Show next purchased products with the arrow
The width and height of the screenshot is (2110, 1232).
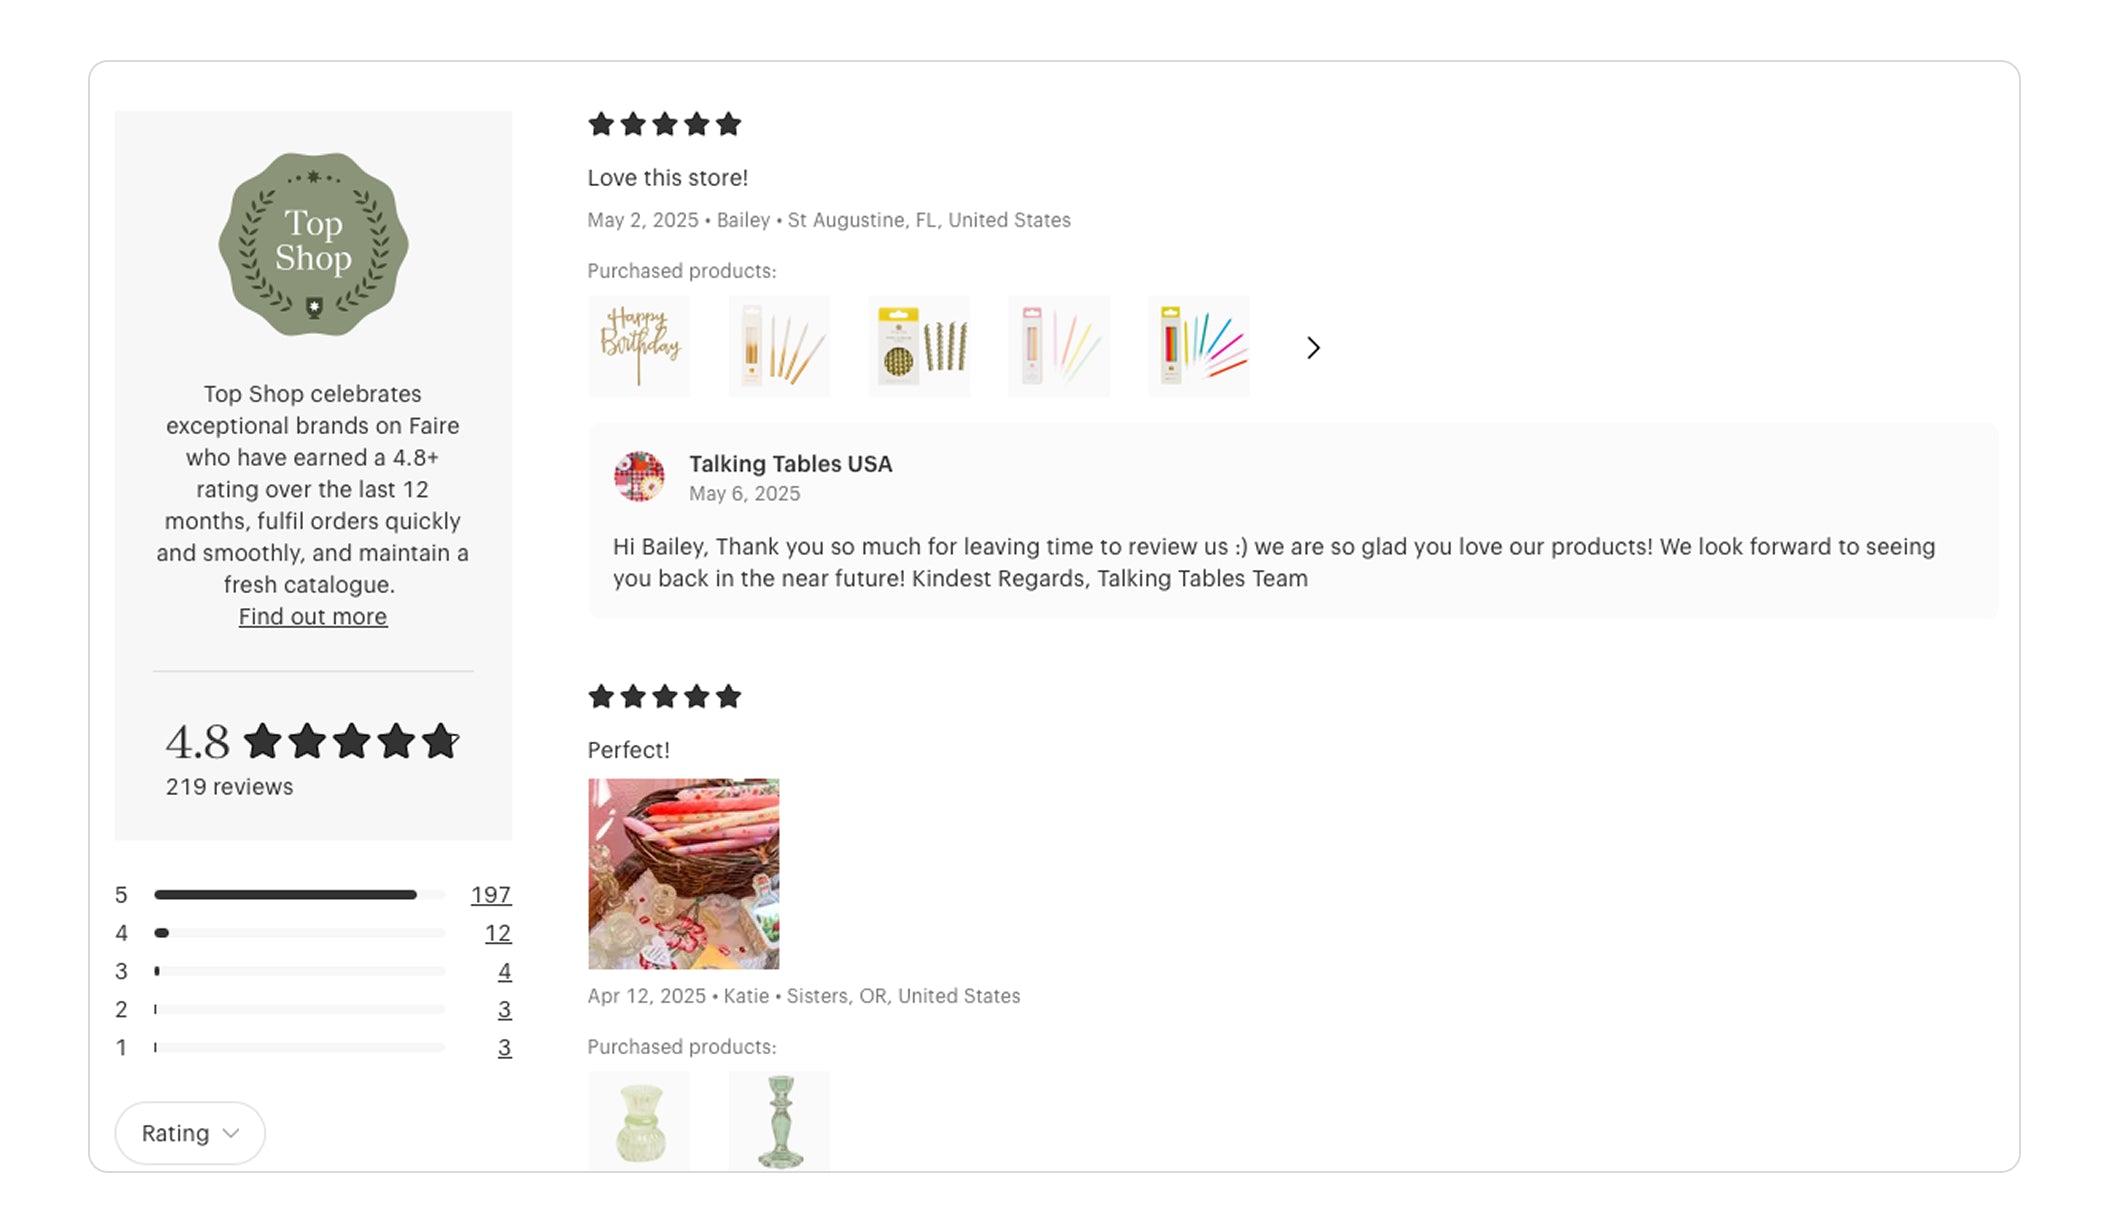(x=1313, y=348)
